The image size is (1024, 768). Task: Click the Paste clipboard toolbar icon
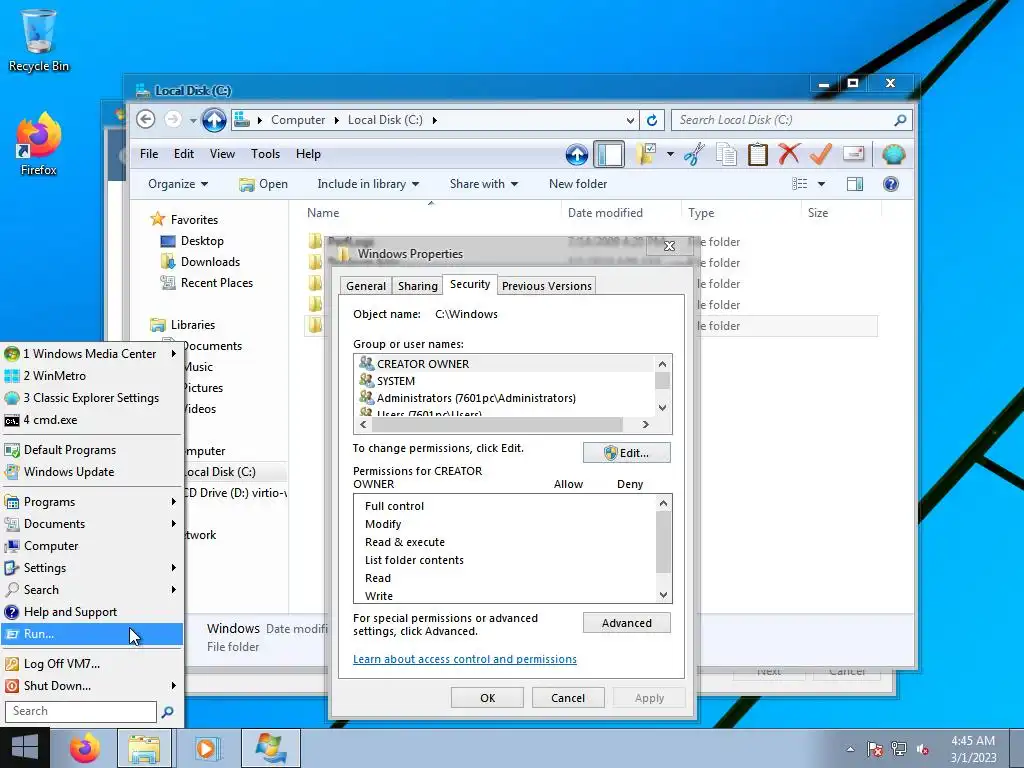tap(758, 155)
